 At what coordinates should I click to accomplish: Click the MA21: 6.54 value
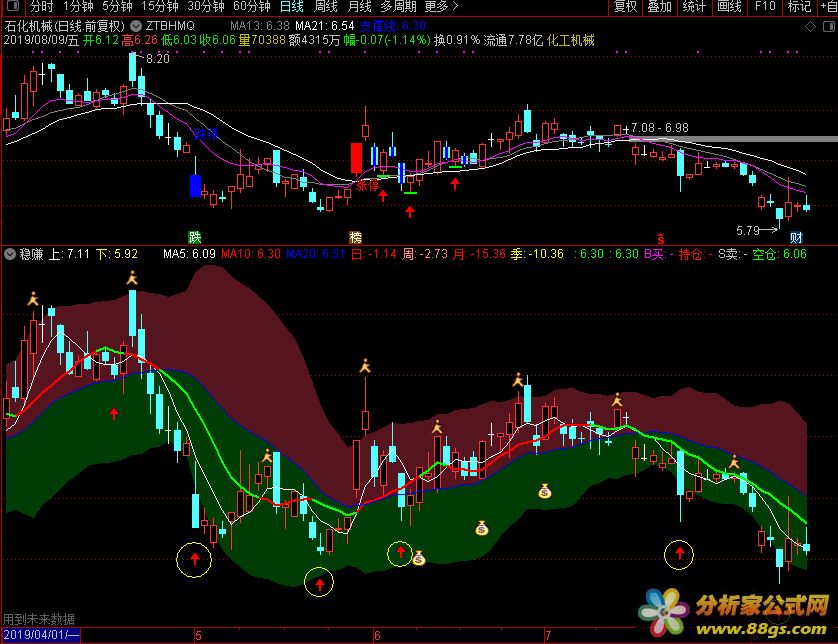(324, 26)
